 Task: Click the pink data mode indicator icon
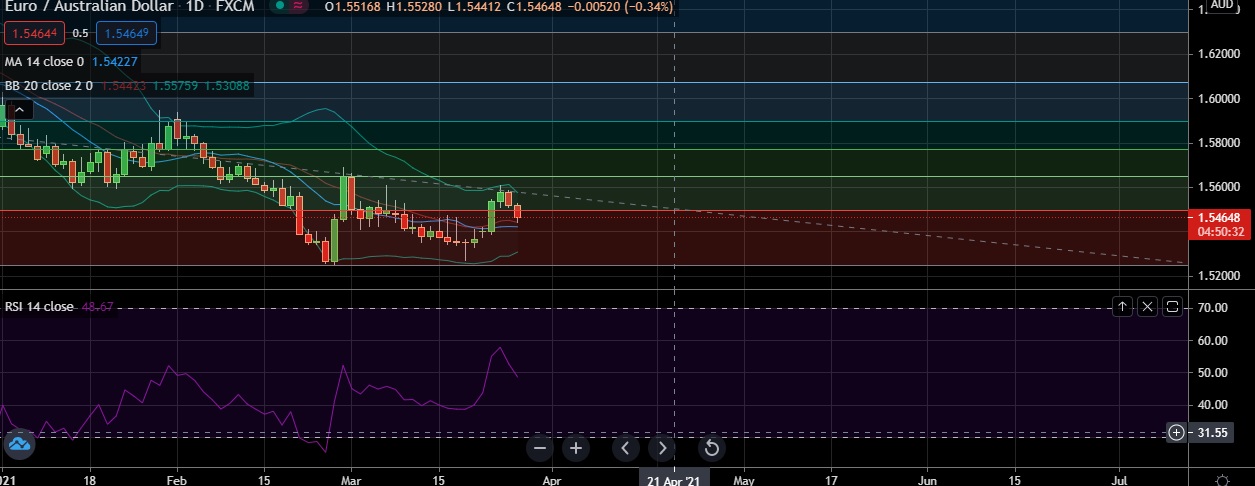click(297, 7)
